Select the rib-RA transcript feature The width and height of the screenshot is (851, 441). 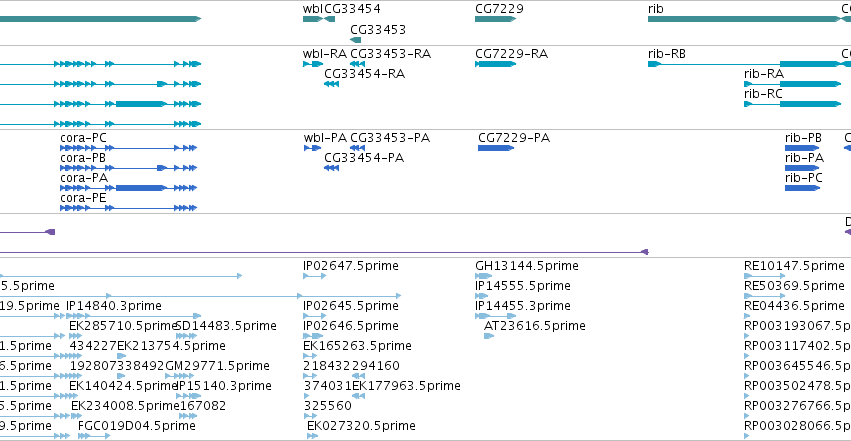(x=792, y=84)
